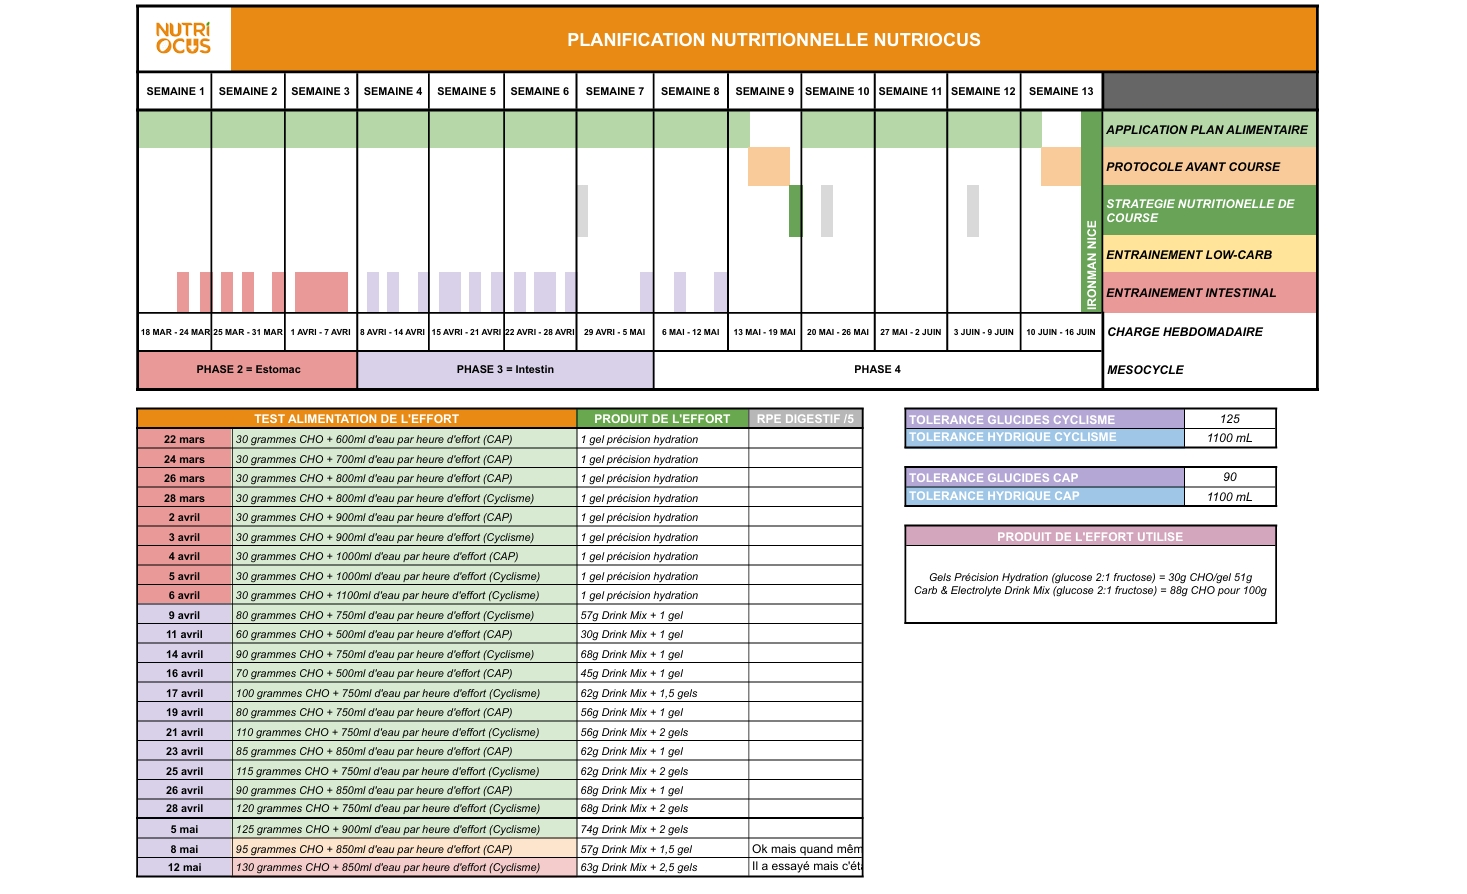This screenshot has height=894, width=1467.
Task: Click the TOLERANCE GLUCIDES CYCLISME label
Action: 1045,420
